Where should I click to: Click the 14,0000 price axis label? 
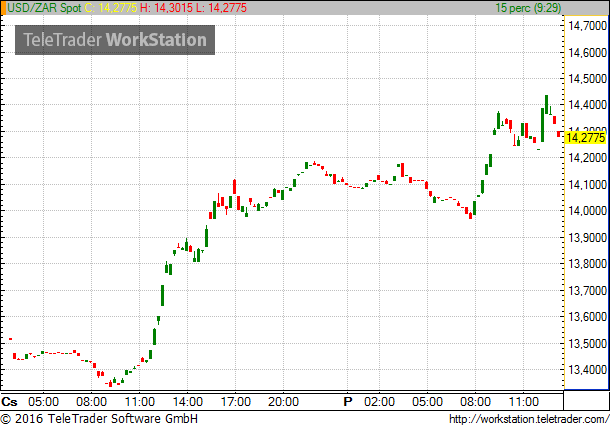[x=587, y=210]
